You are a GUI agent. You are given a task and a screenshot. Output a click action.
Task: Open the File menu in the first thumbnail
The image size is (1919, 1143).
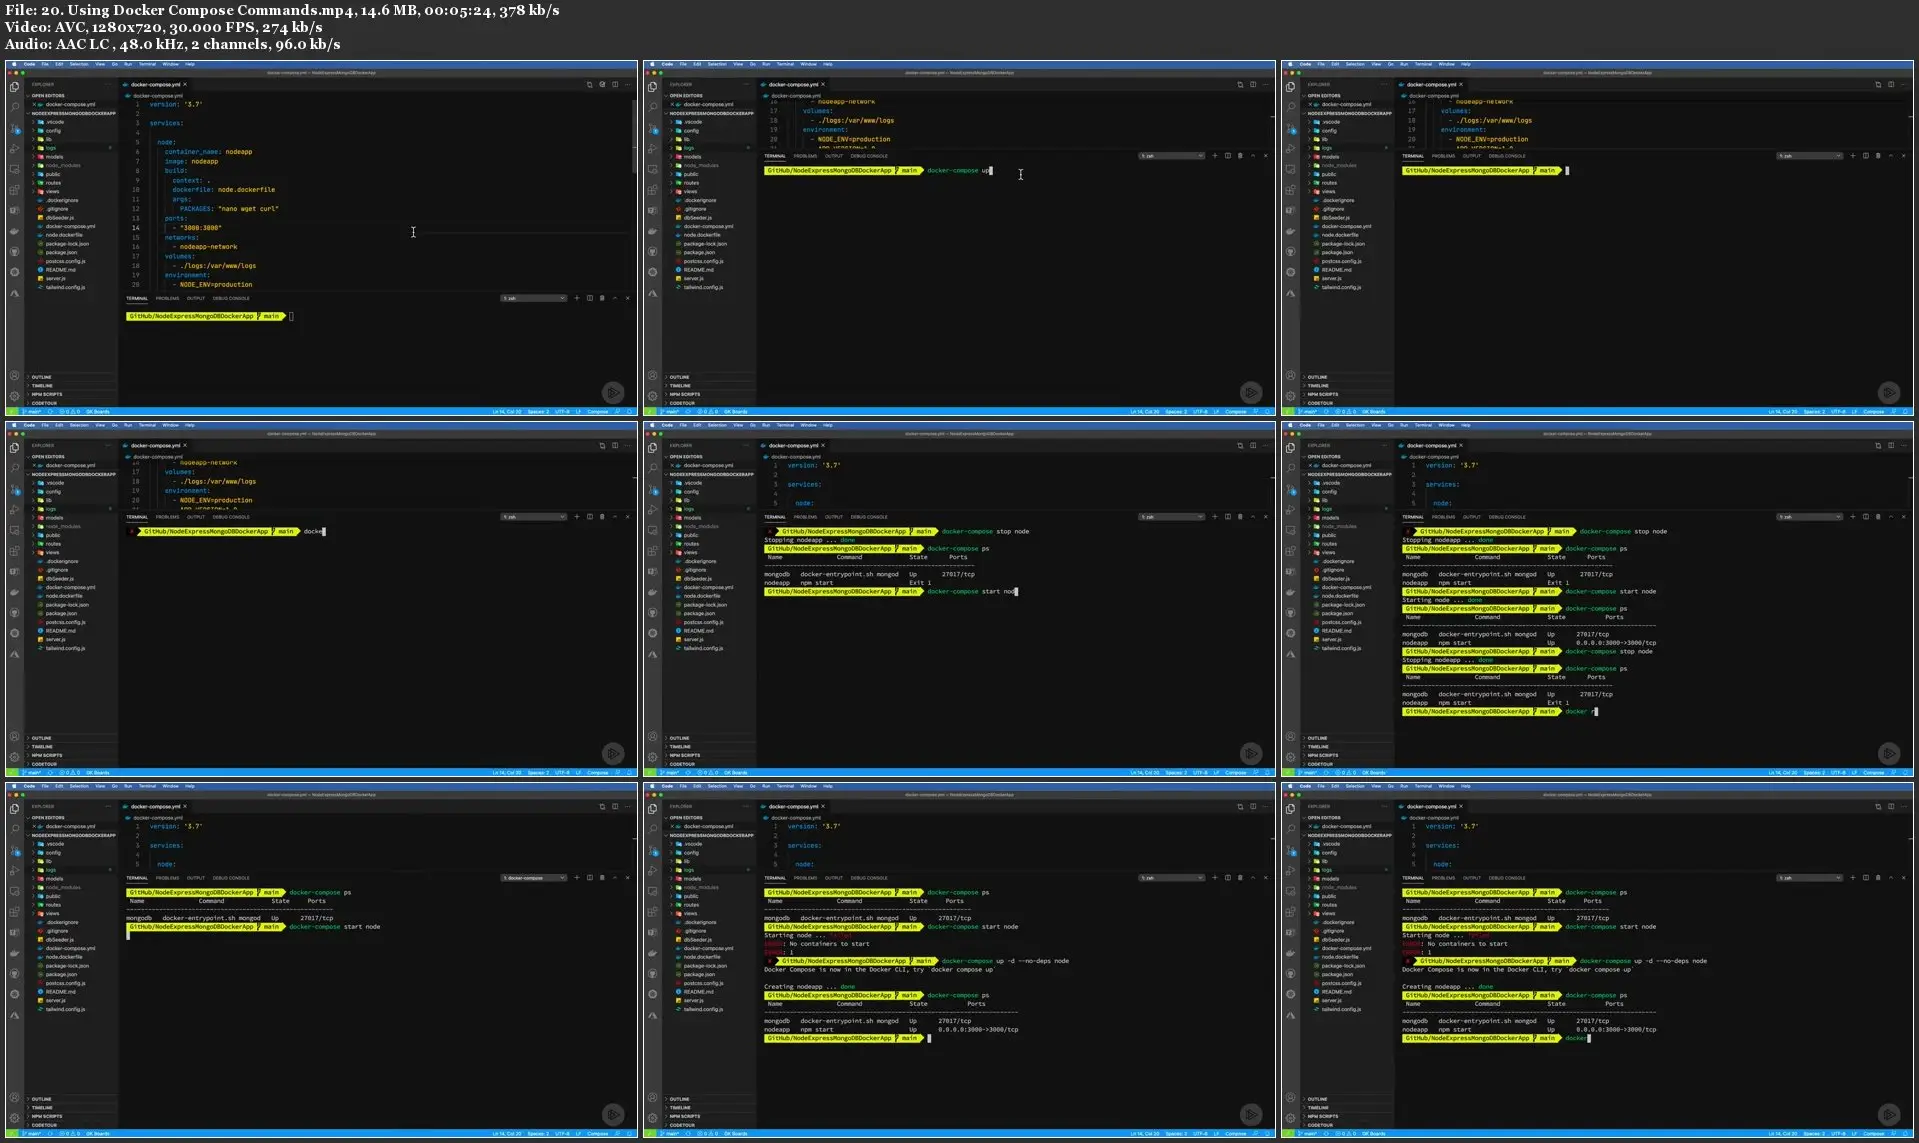coord(45,63)
